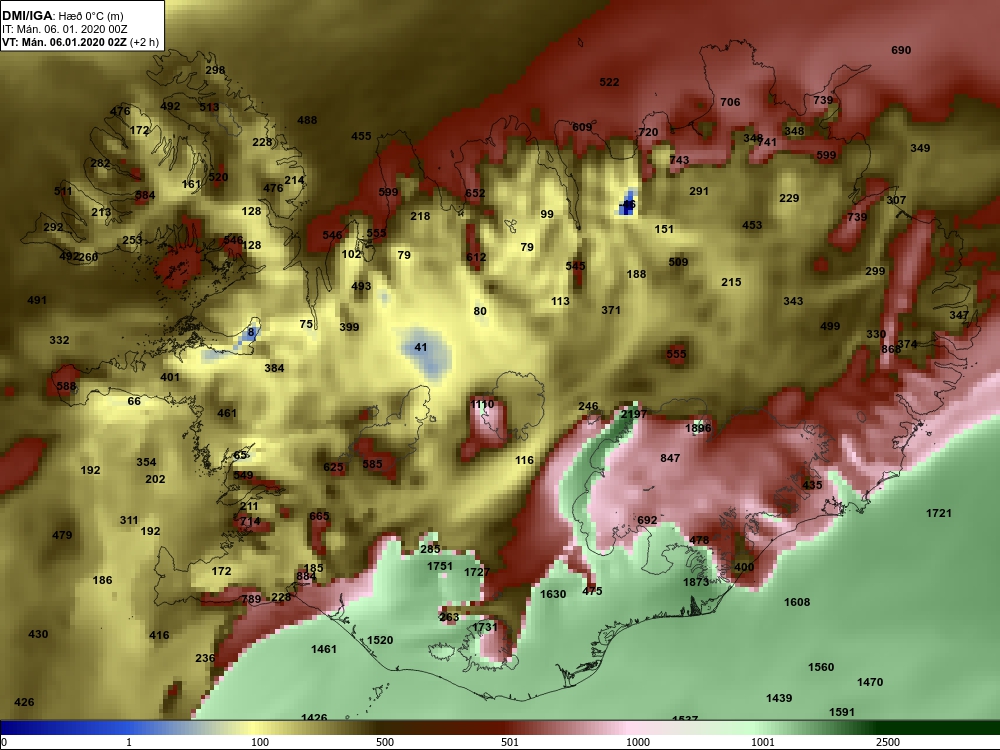Click the map value 522

tap(609, 82)
